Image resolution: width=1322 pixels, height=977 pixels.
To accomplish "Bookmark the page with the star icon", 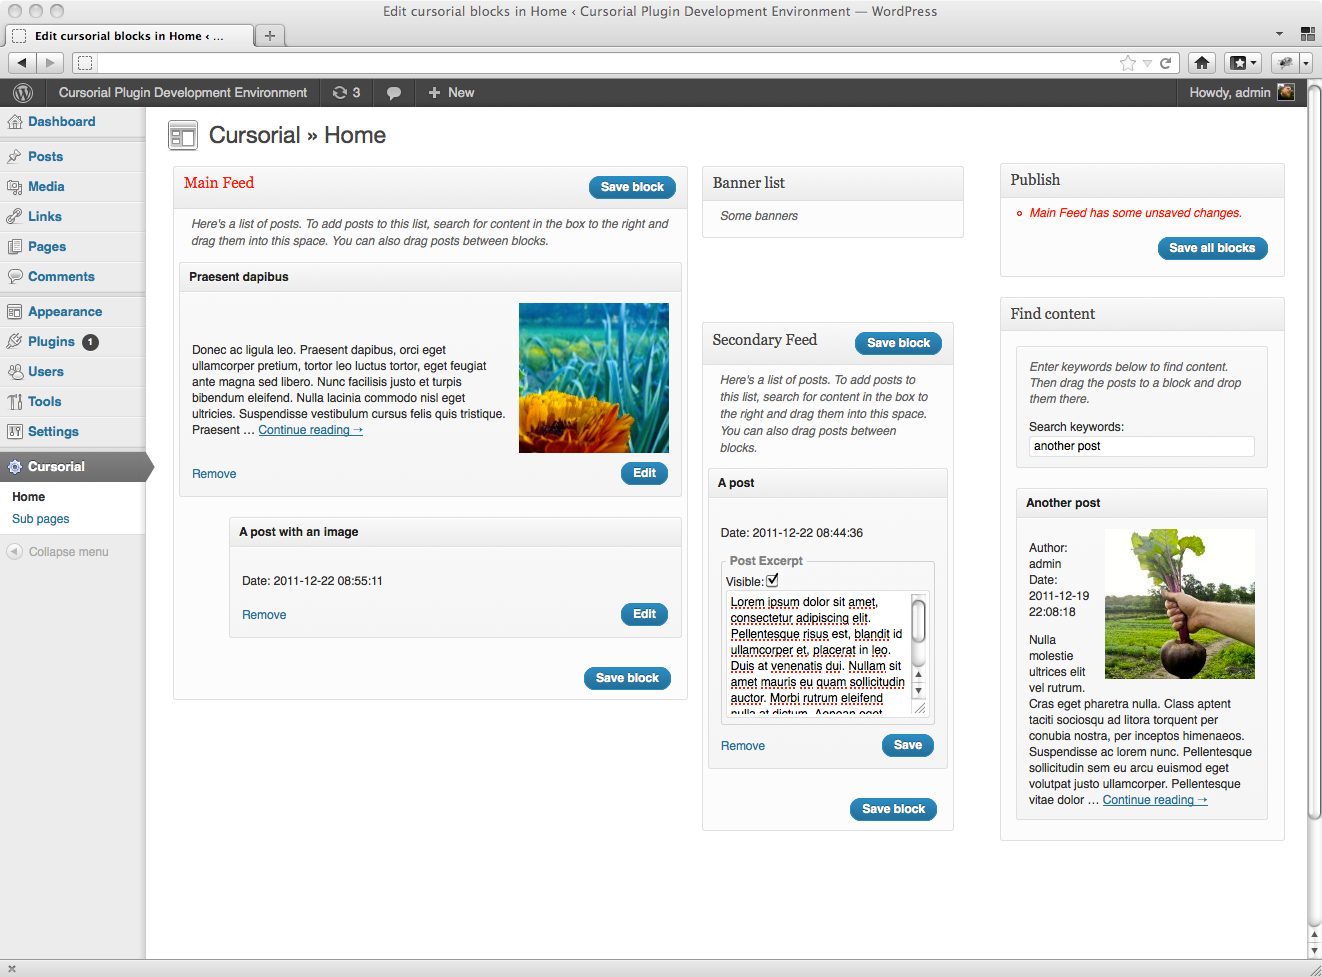I will [1128, 63].
